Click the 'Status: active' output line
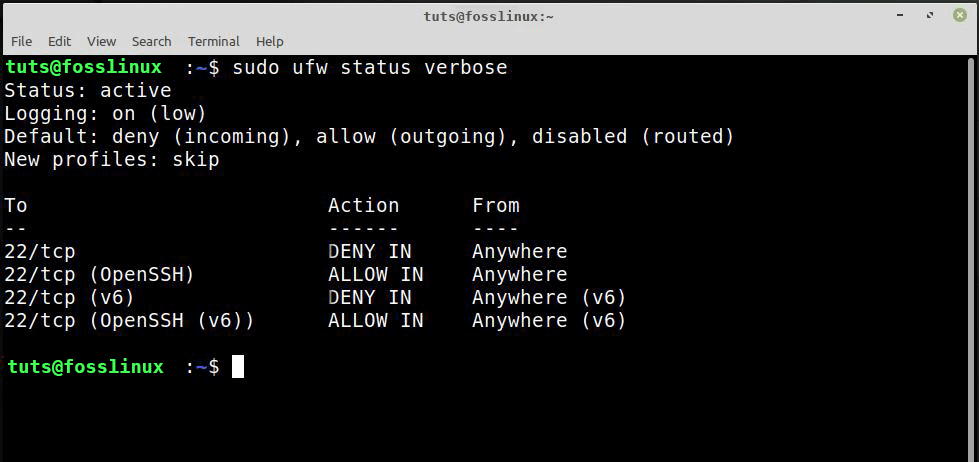 pos(87,91)
